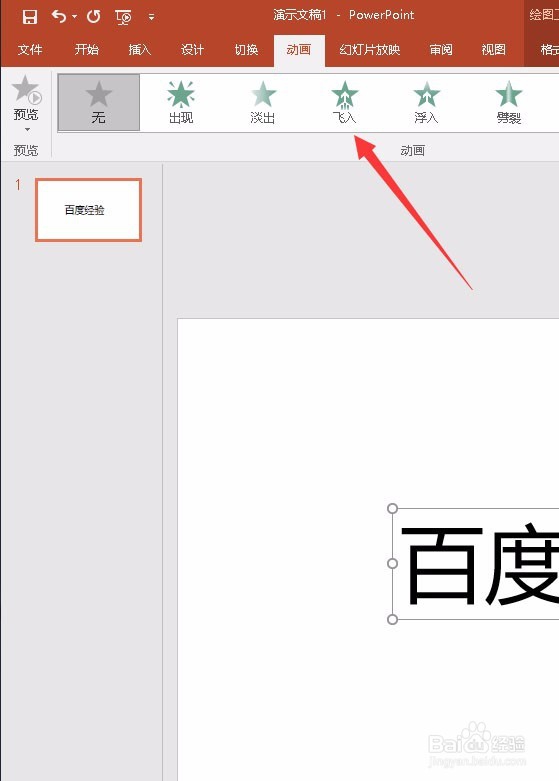
Task: Click the 预览 preview star icon
Action: (26, 89)
